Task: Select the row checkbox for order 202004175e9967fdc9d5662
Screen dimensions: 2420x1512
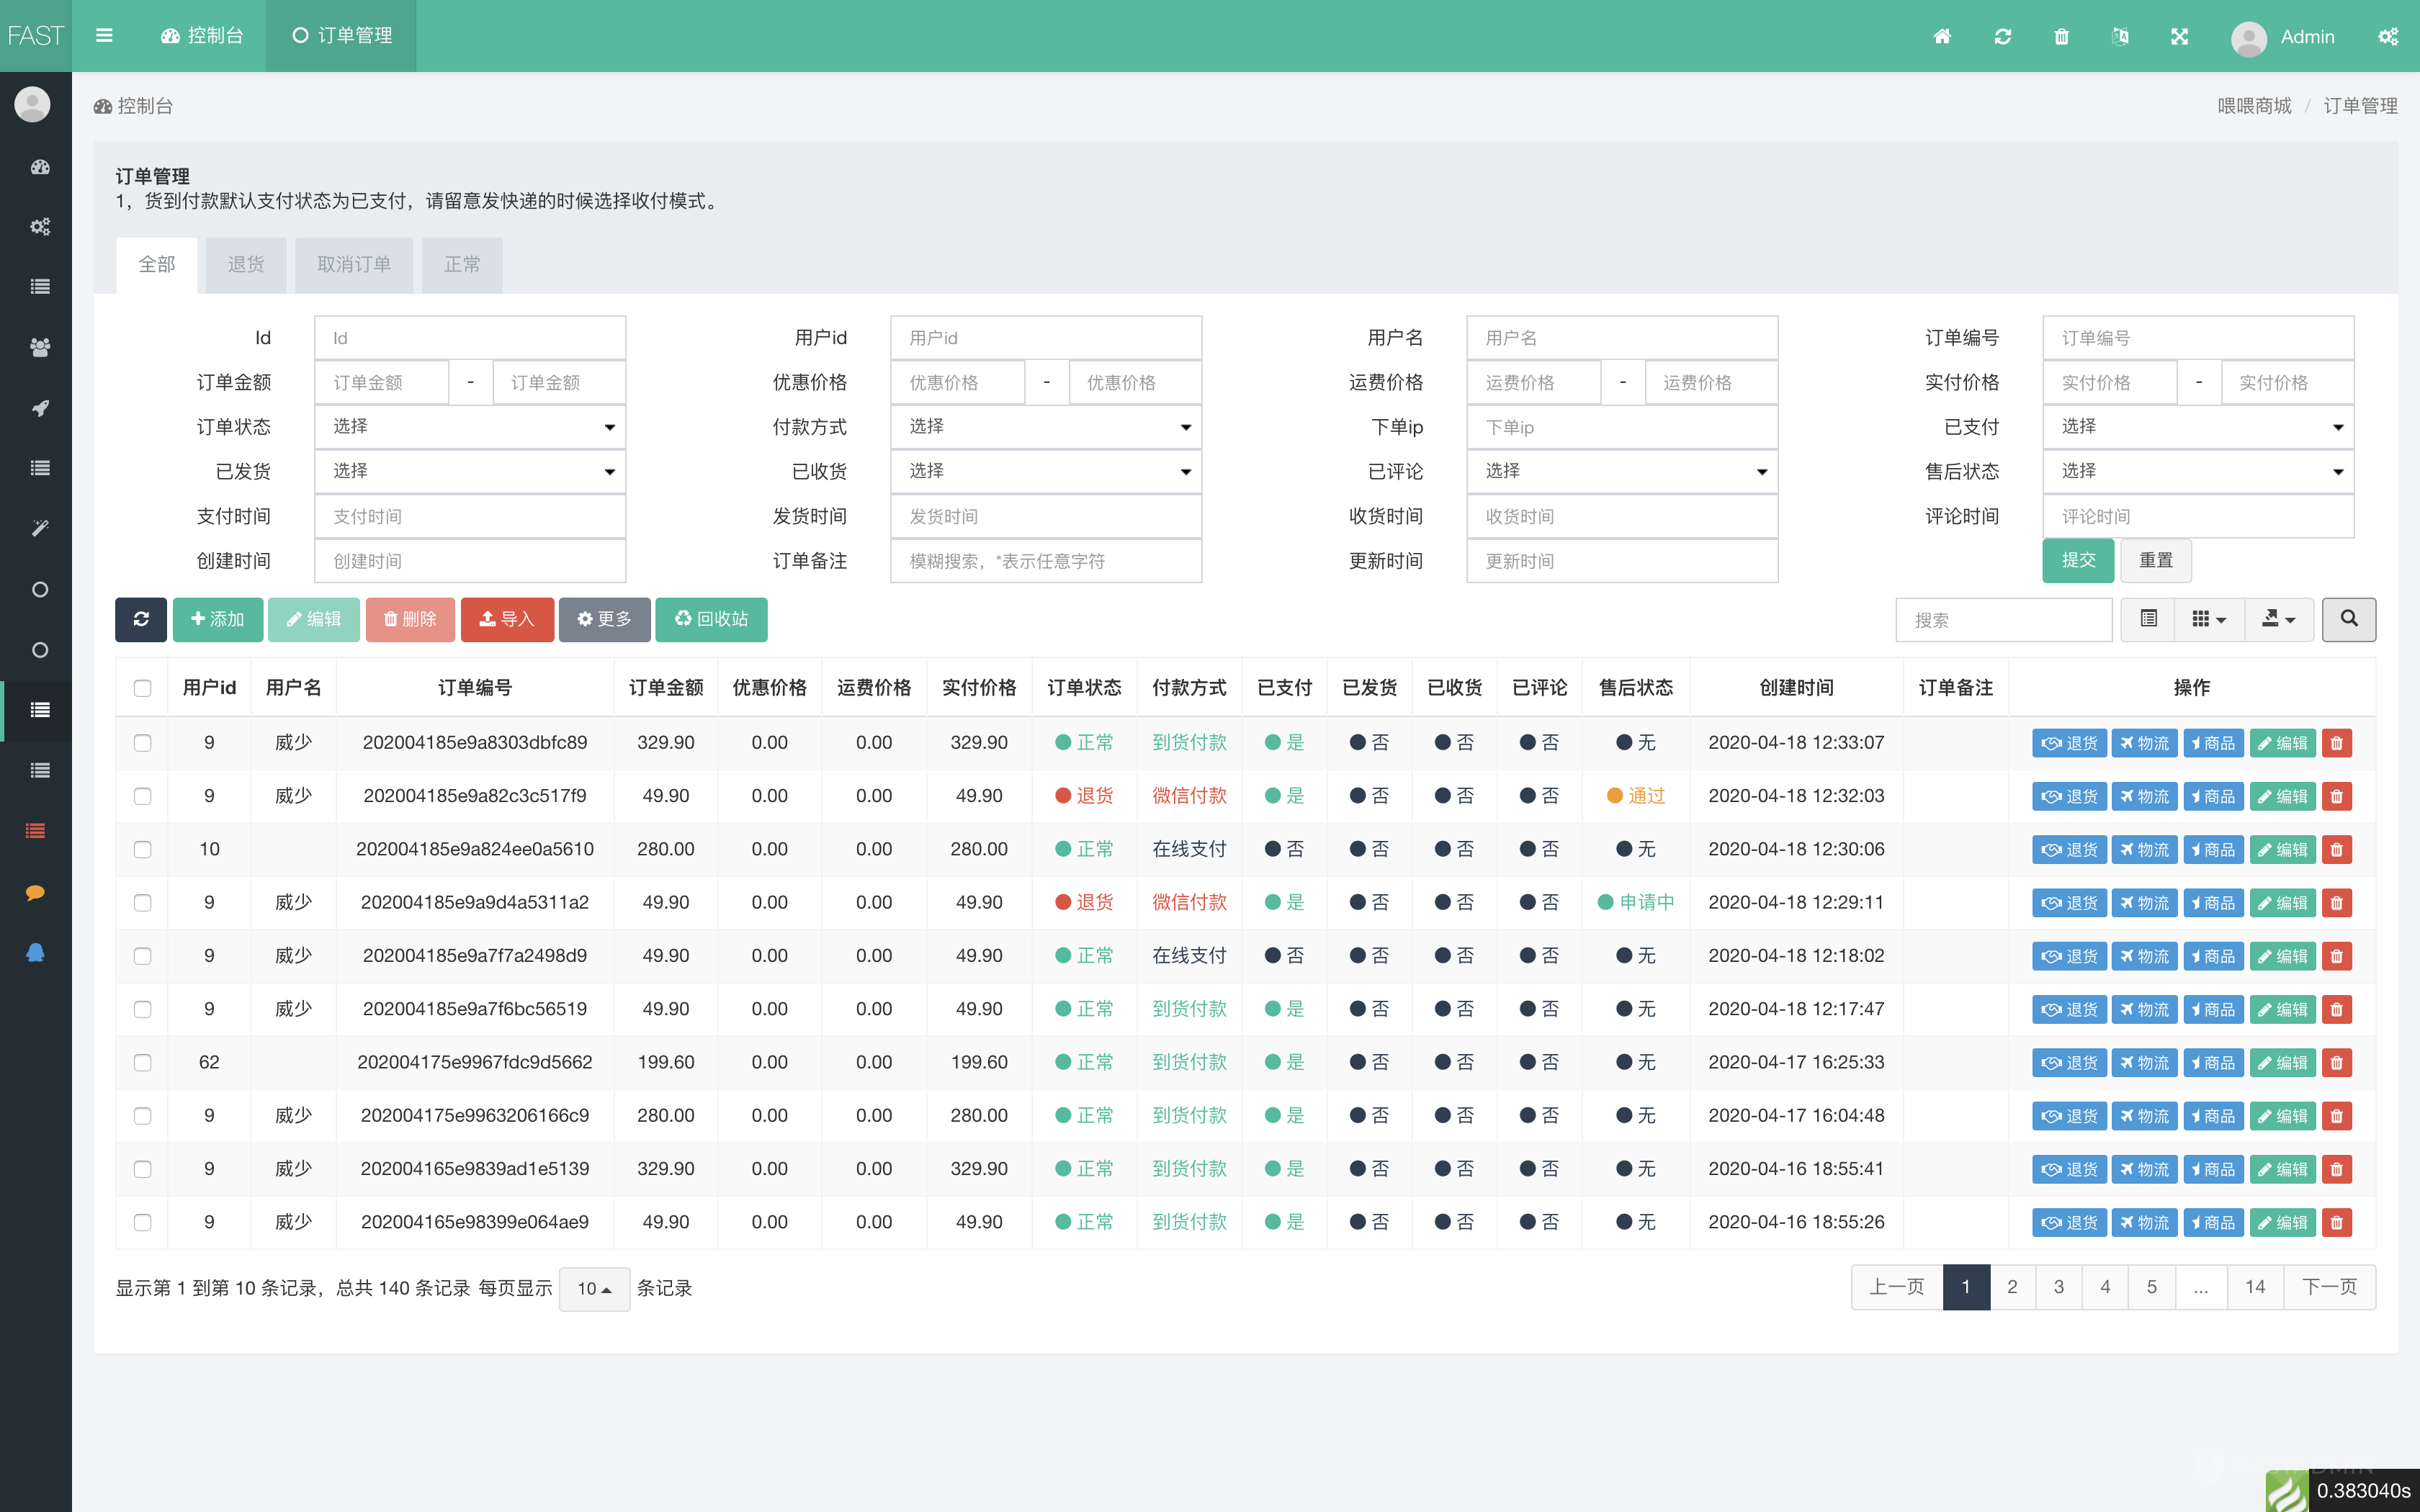Action: [142, 1062]
